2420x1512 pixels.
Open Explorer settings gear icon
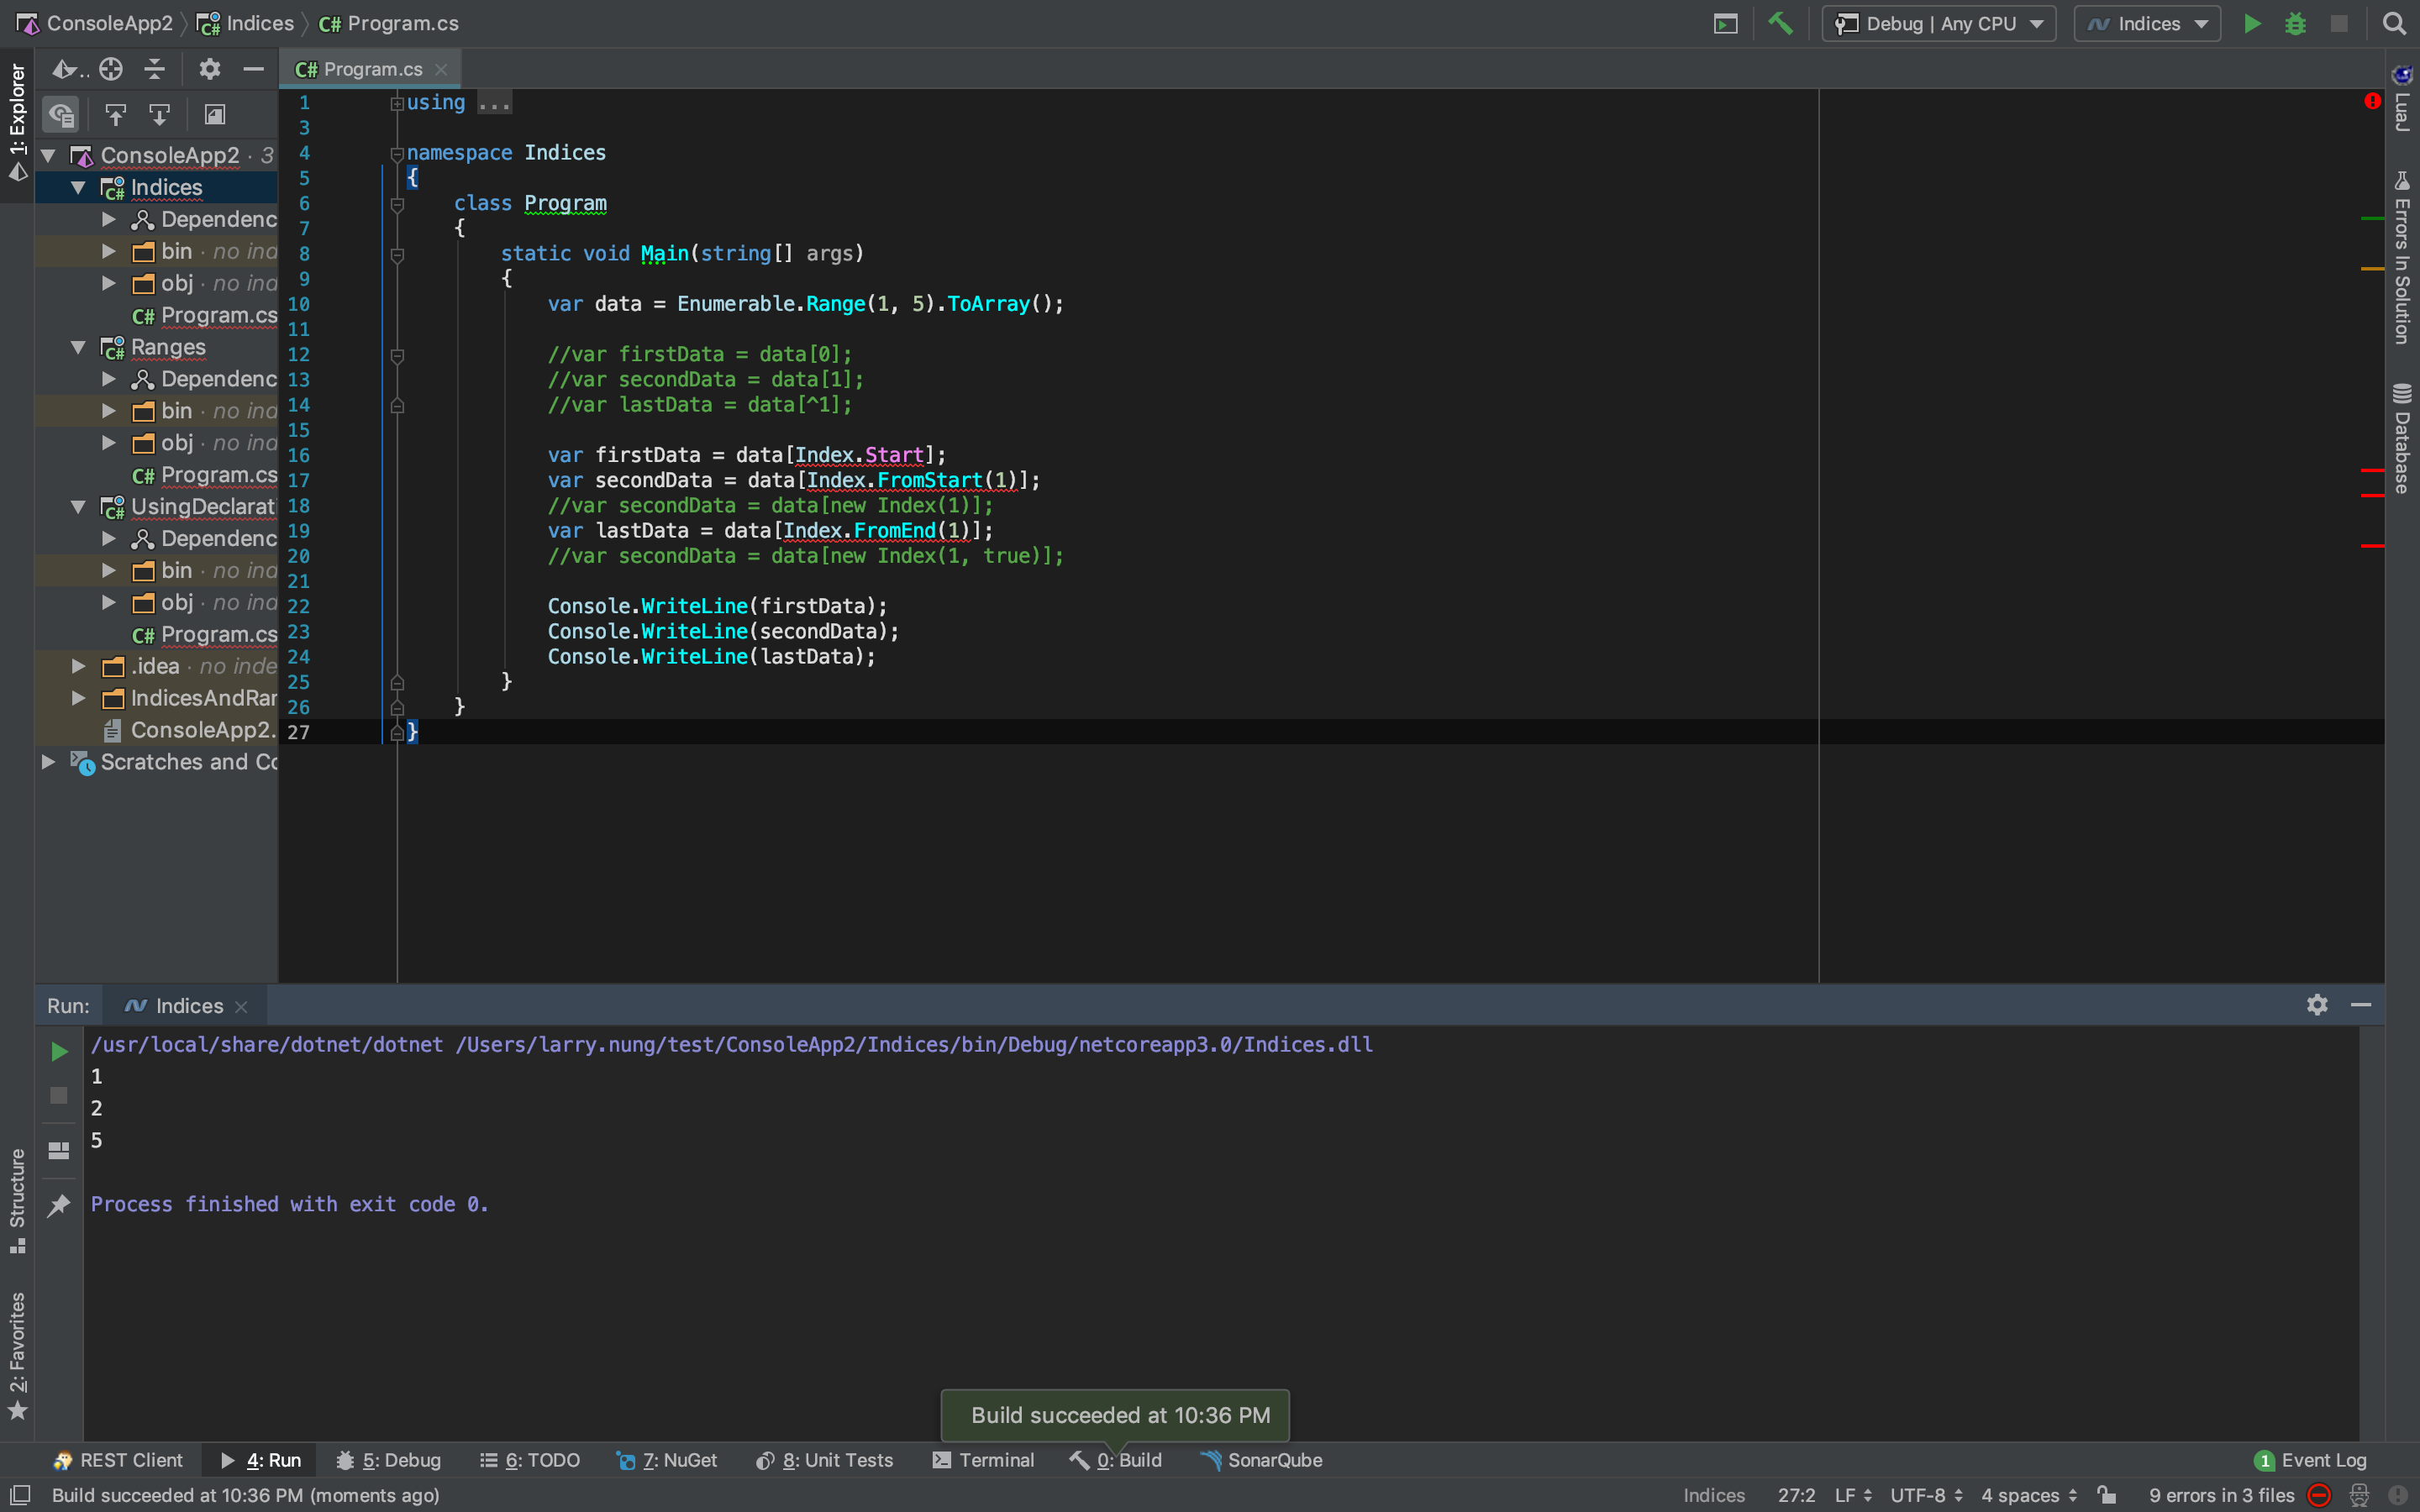click(x=209, y=69)
